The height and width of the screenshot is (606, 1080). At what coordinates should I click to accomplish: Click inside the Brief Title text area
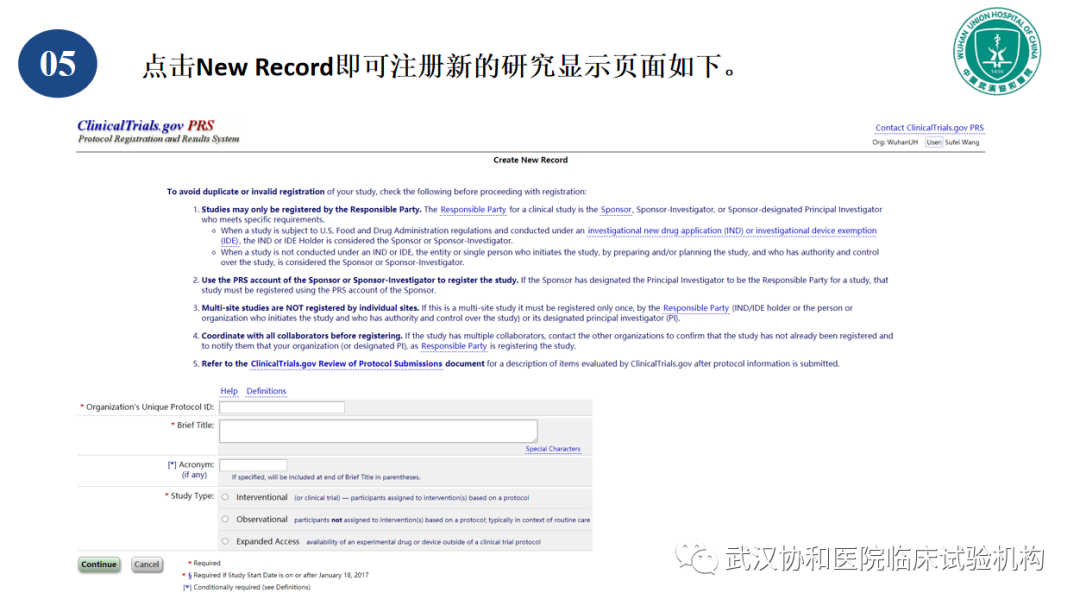378,430
